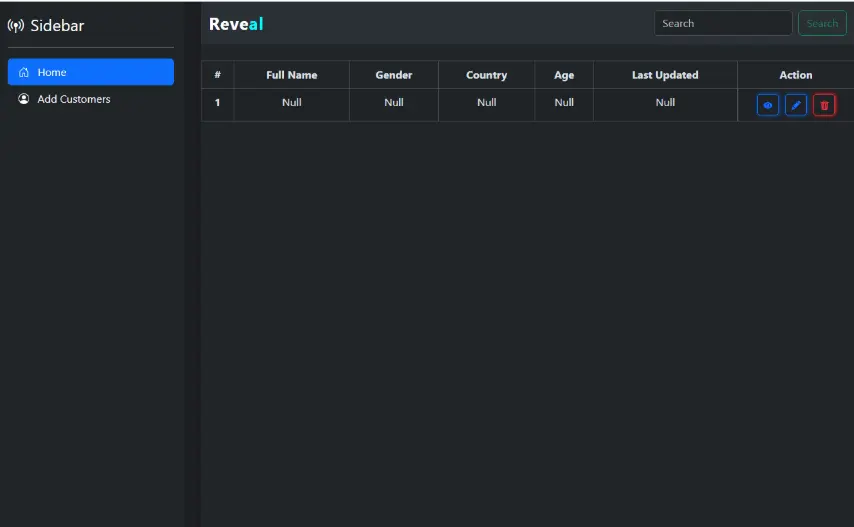Click Null under Last Updated column
Viewport: 854px width, 527px height.
(x=665, y=102)
